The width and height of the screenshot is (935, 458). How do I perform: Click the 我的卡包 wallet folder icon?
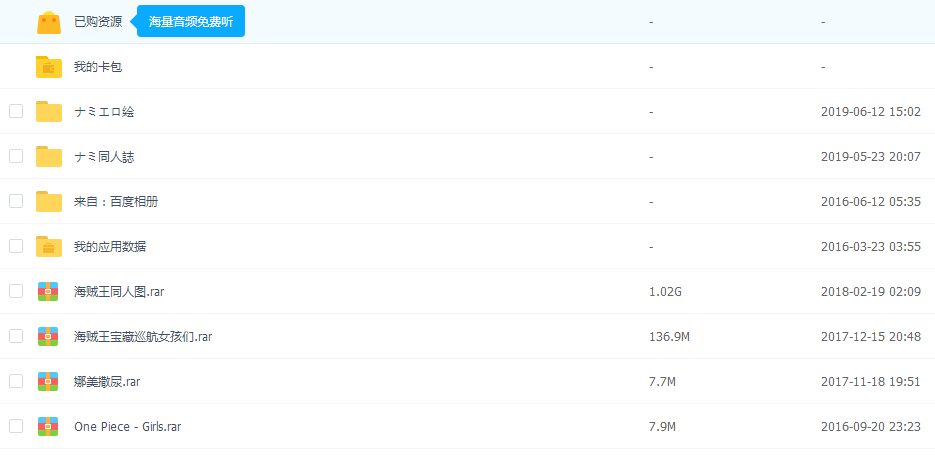[49, 67]
